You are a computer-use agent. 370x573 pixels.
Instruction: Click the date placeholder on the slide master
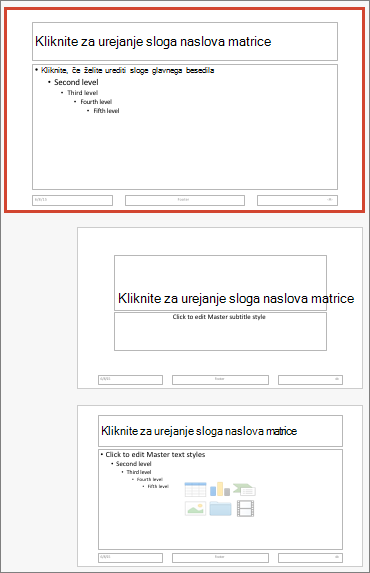coord(72,200)
